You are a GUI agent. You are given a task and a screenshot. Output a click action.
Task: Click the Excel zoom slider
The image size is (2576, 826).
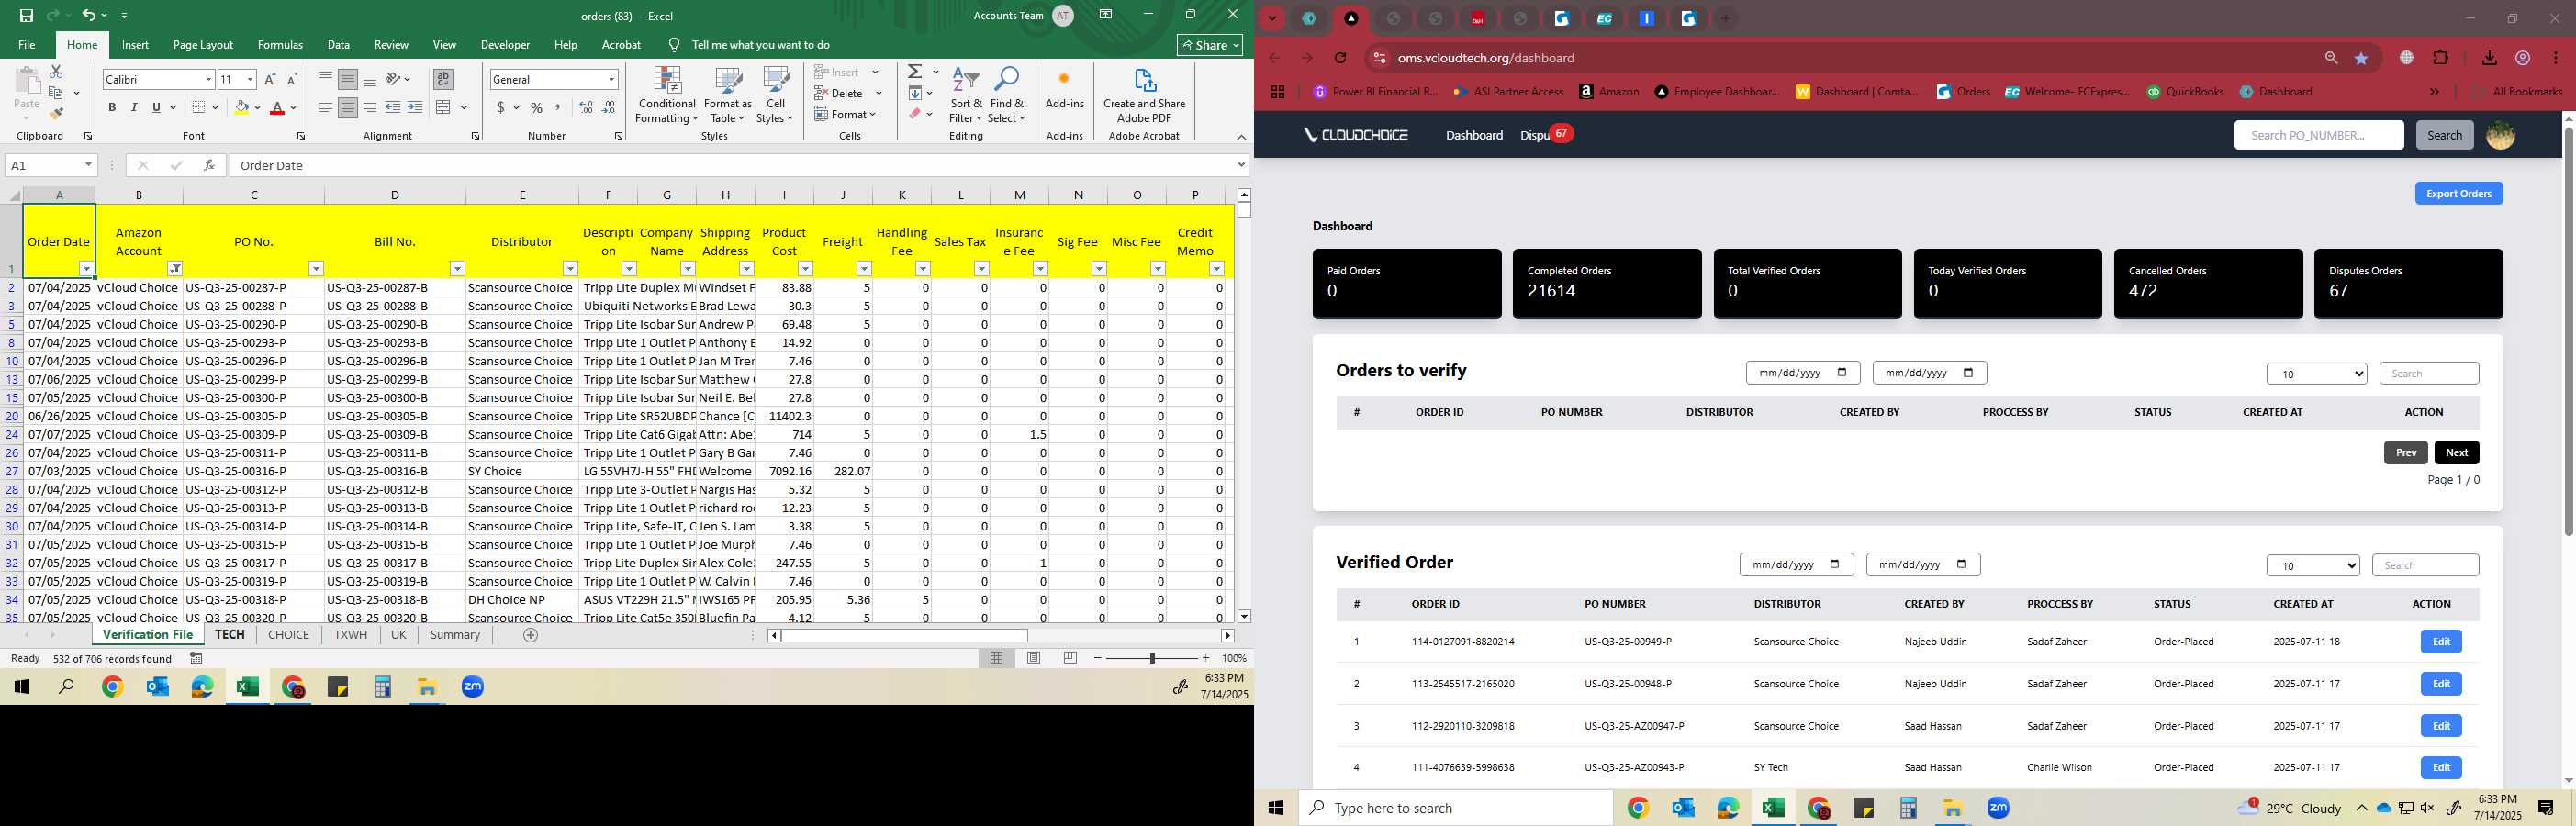click(1152, 658)
